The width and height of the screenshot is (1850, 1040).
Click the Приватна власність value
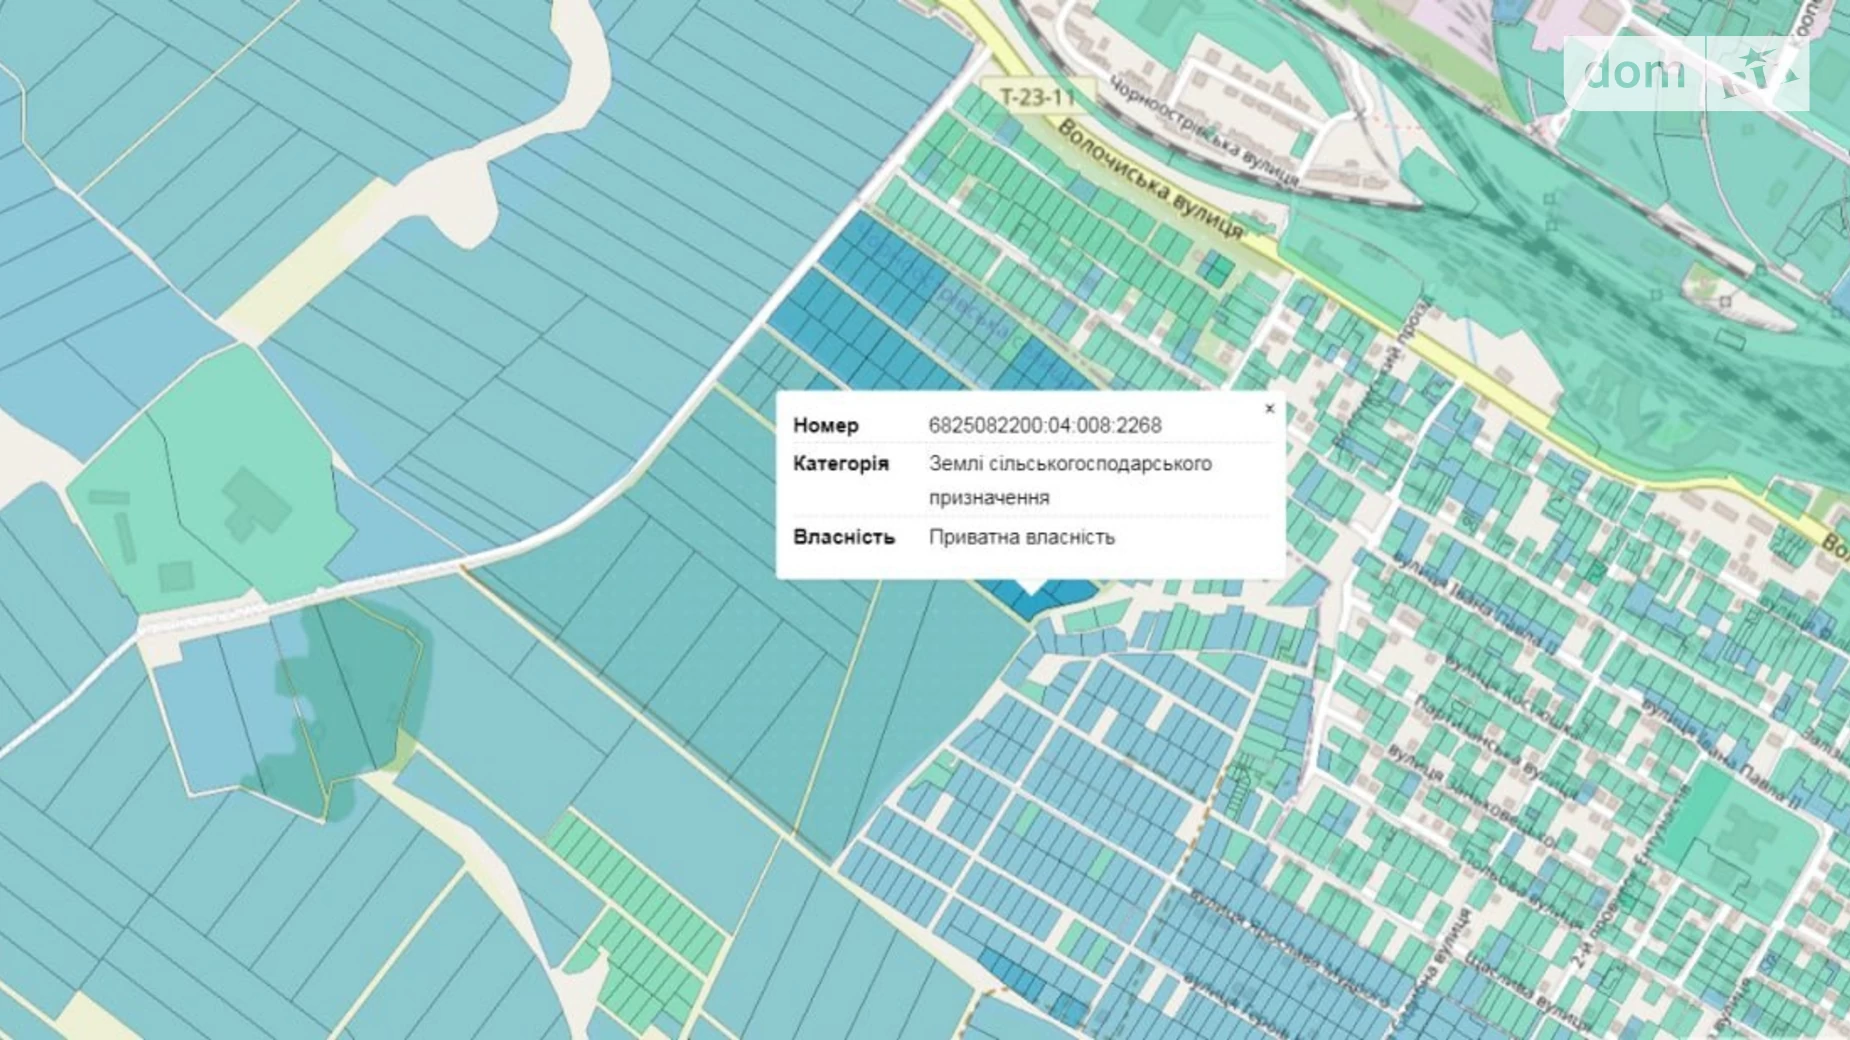[1021, 537]
